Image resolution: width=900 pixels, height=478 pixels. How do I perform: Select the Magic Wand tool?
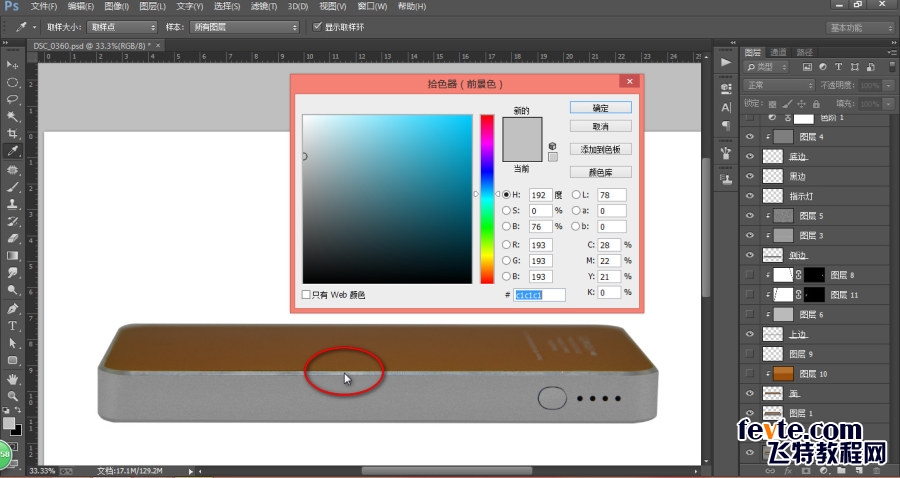tap(12, 116)
